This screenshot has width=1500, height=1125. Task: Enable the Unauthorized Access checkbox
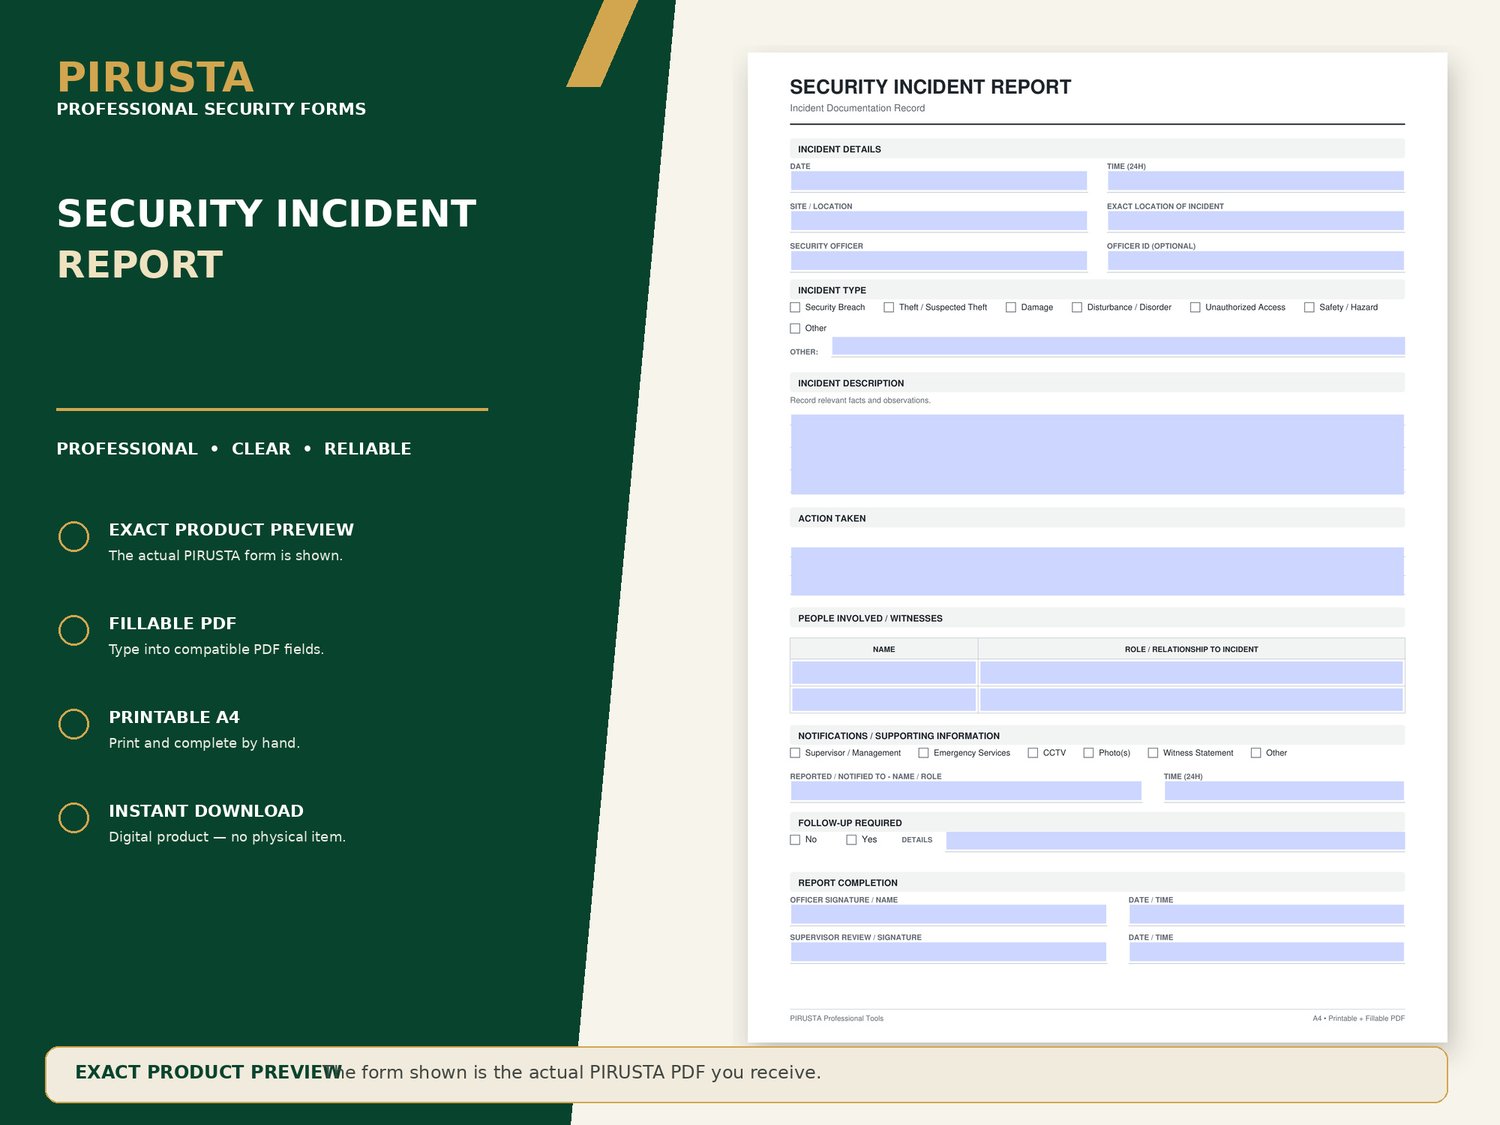1195,308
